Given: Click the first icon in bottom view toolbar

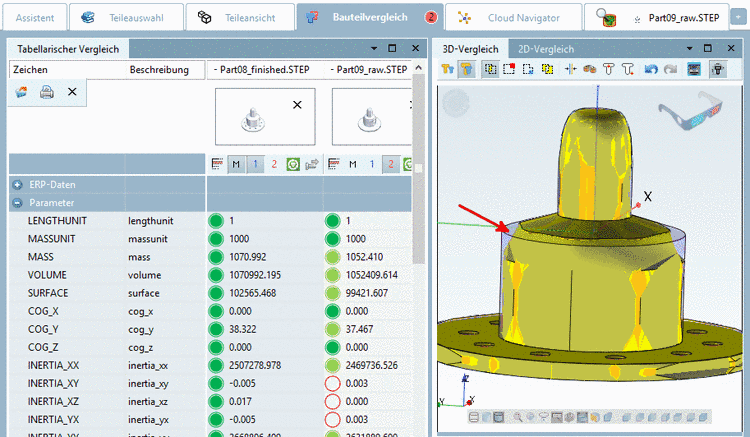Looking at the screenshot, I should click(474, 417).
